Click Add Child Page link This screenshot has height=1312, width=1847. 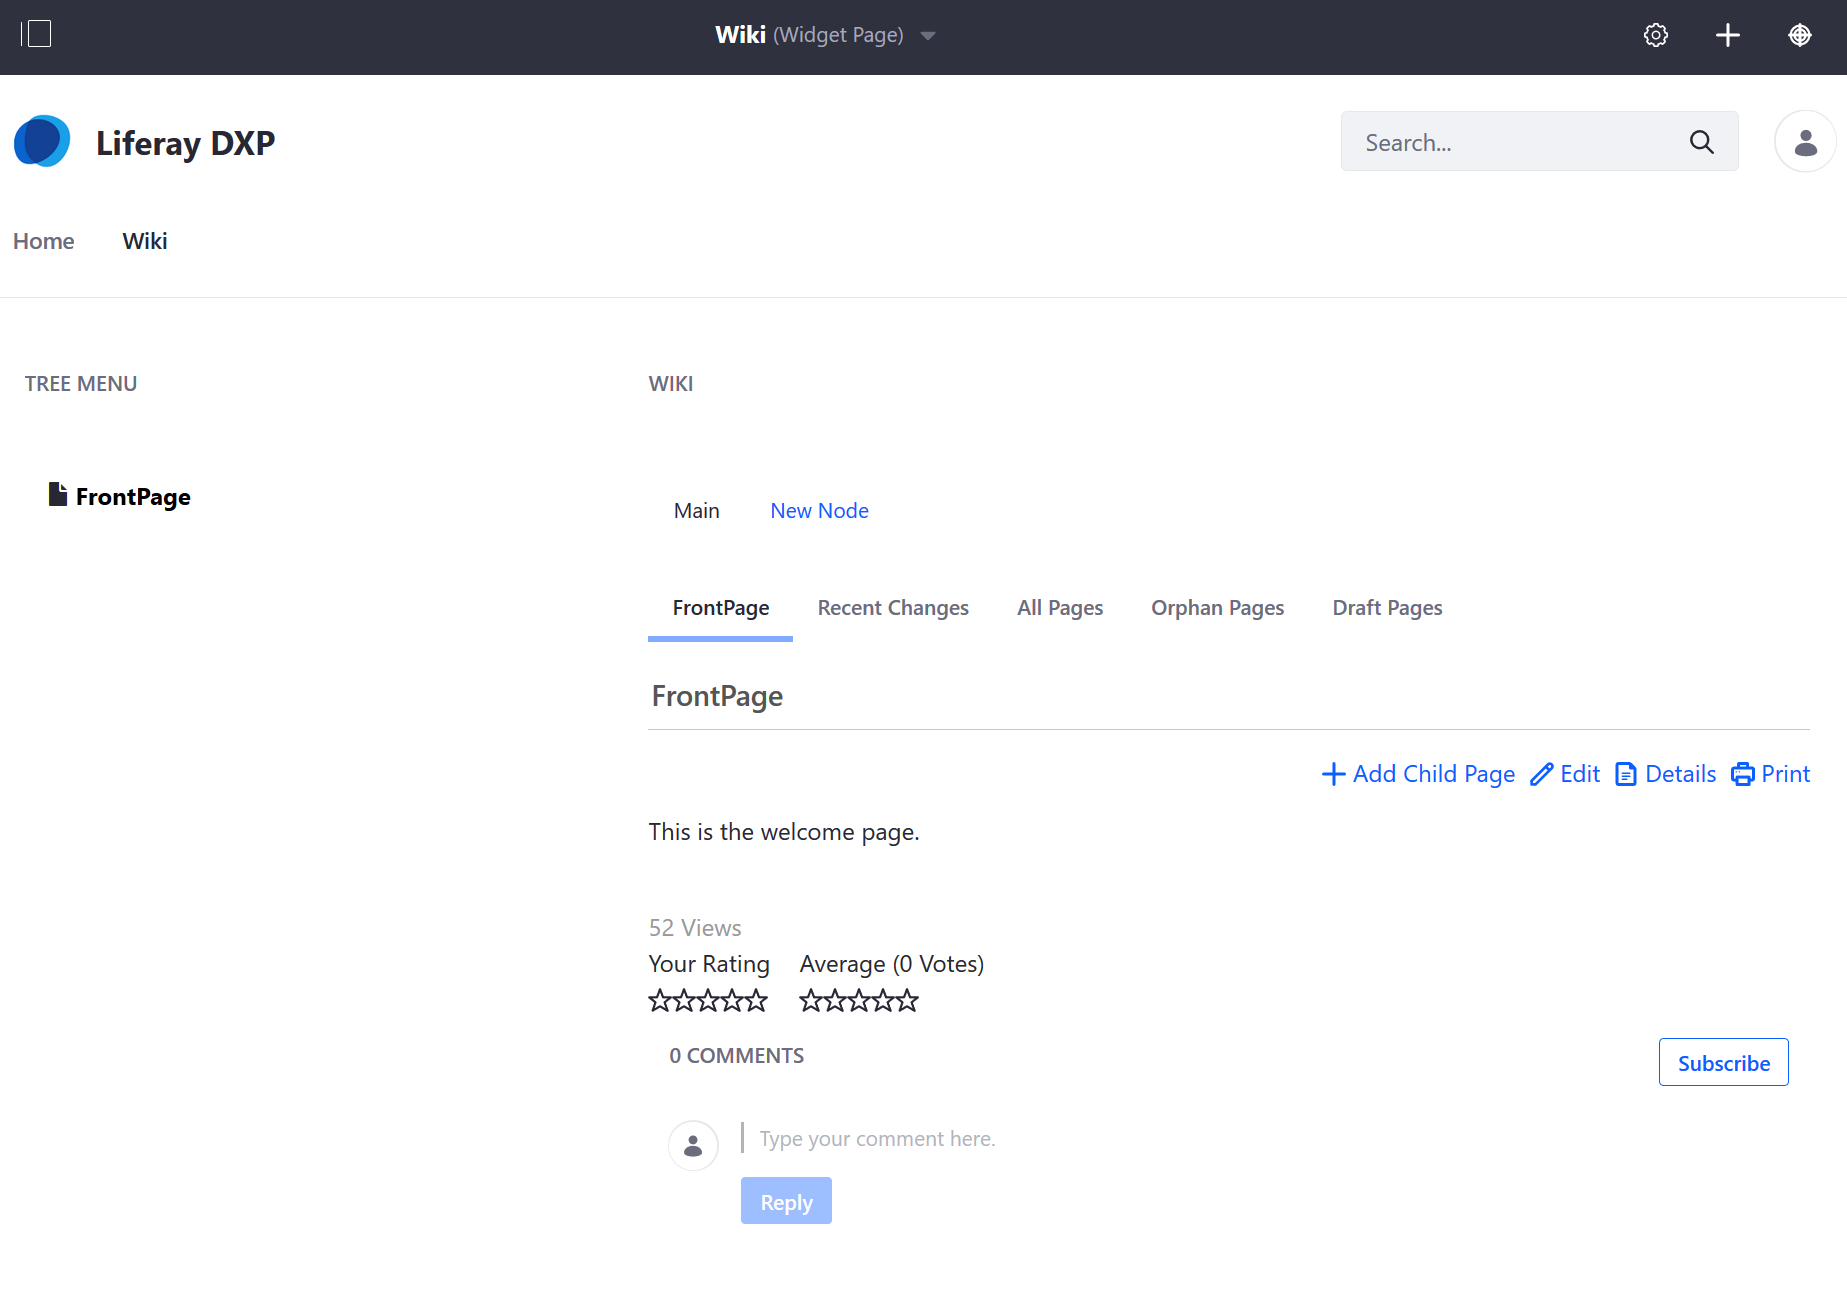1418,774
